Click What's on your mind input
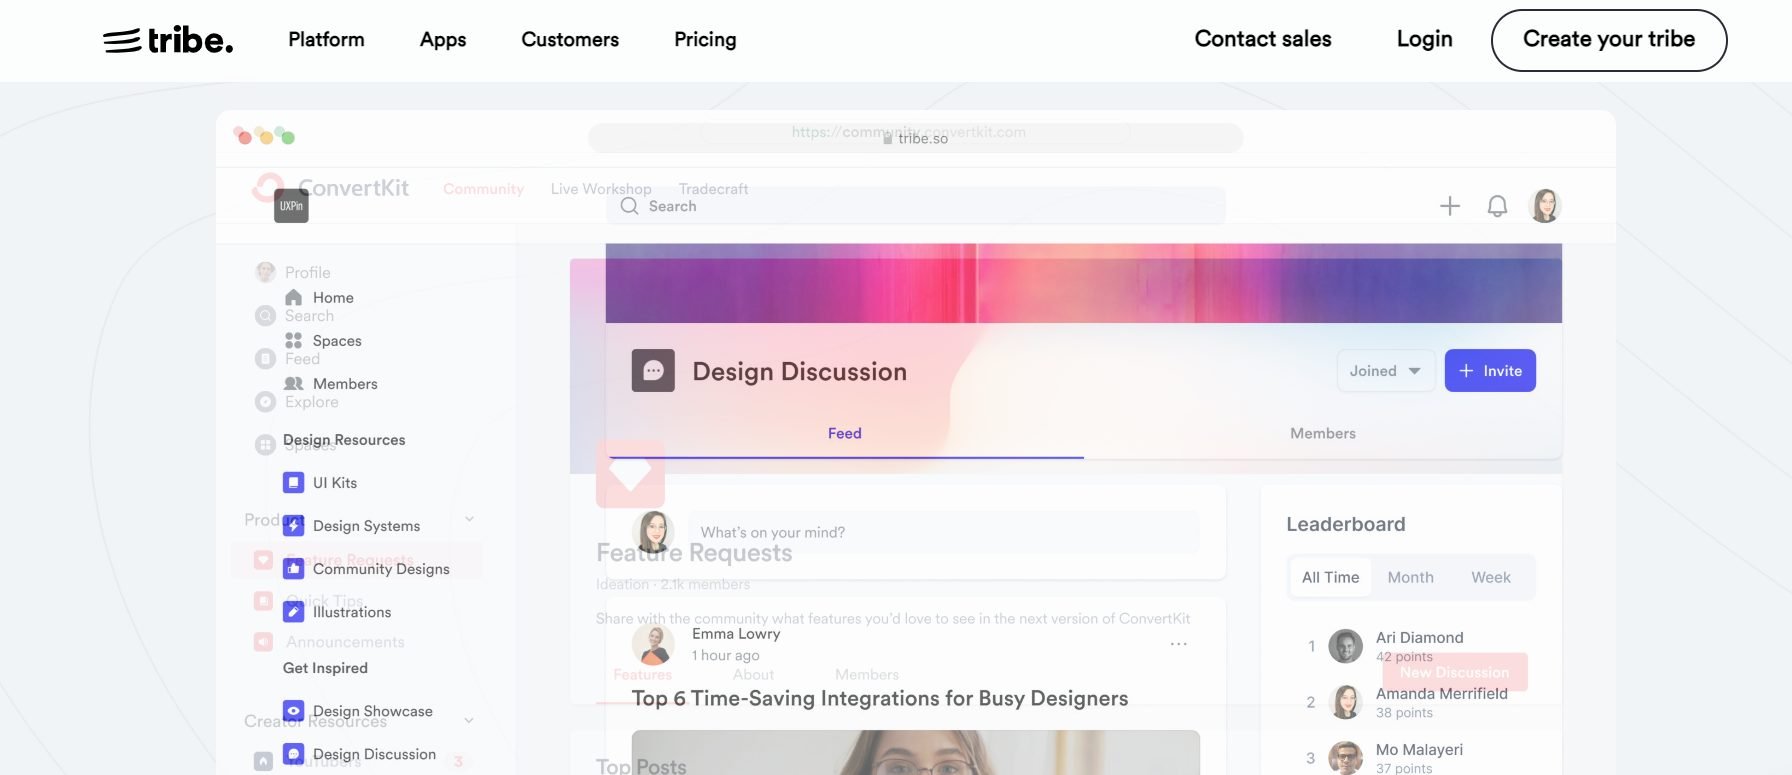The width and height of the screenshot is (1792, 775). [944, 532]
